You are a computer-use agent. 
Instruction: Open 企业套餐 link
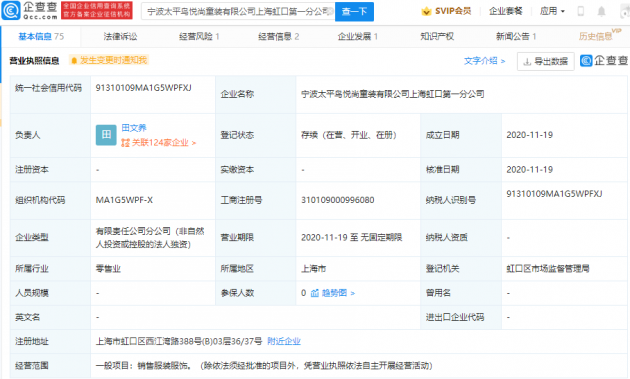point(505,11)
